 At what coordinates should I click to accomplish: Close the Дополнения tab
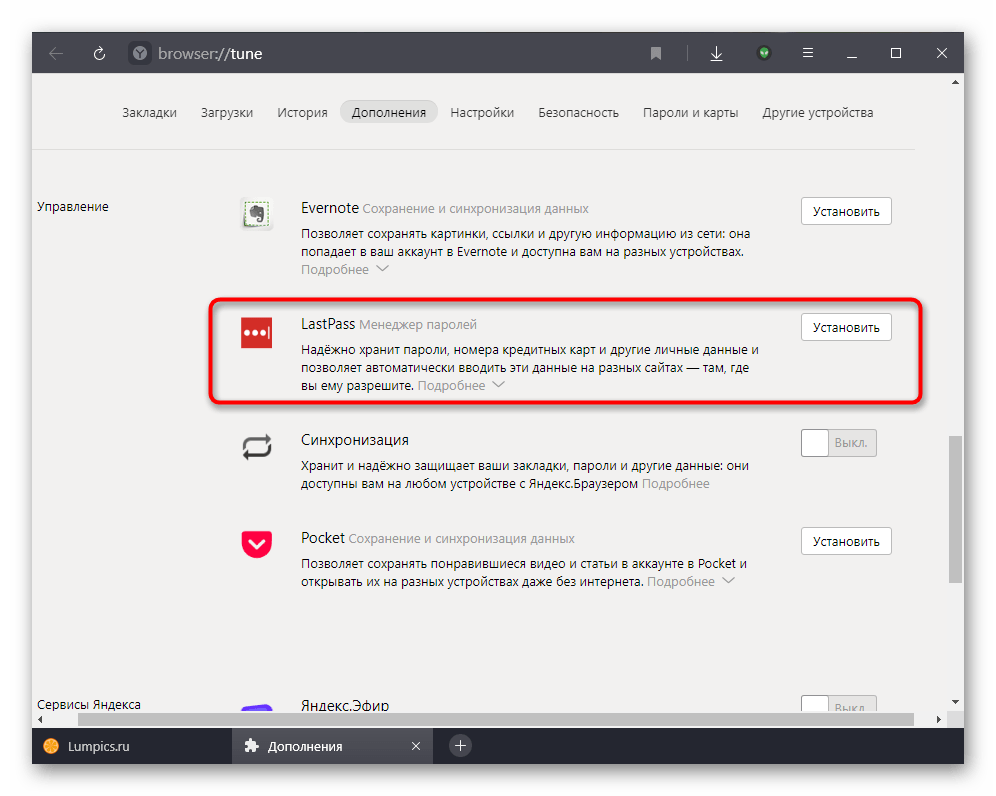[416, 746]
